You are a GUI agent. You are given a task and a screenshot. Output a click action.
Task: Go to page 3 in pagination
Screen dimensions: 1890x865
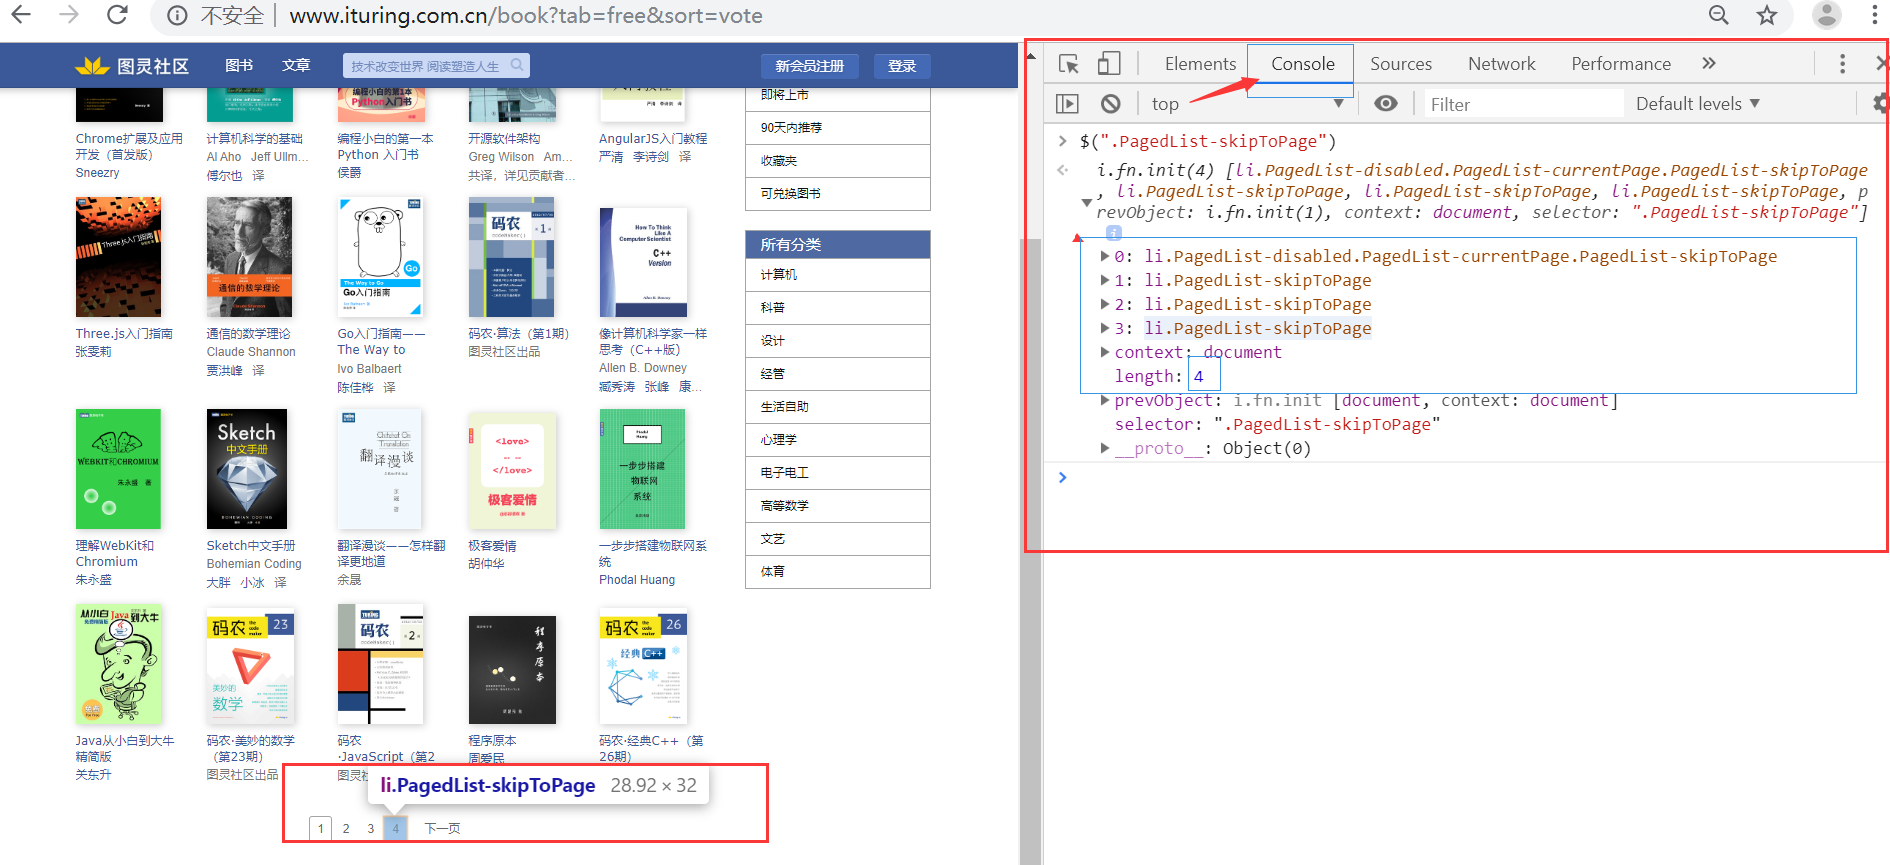coord(370,828)
